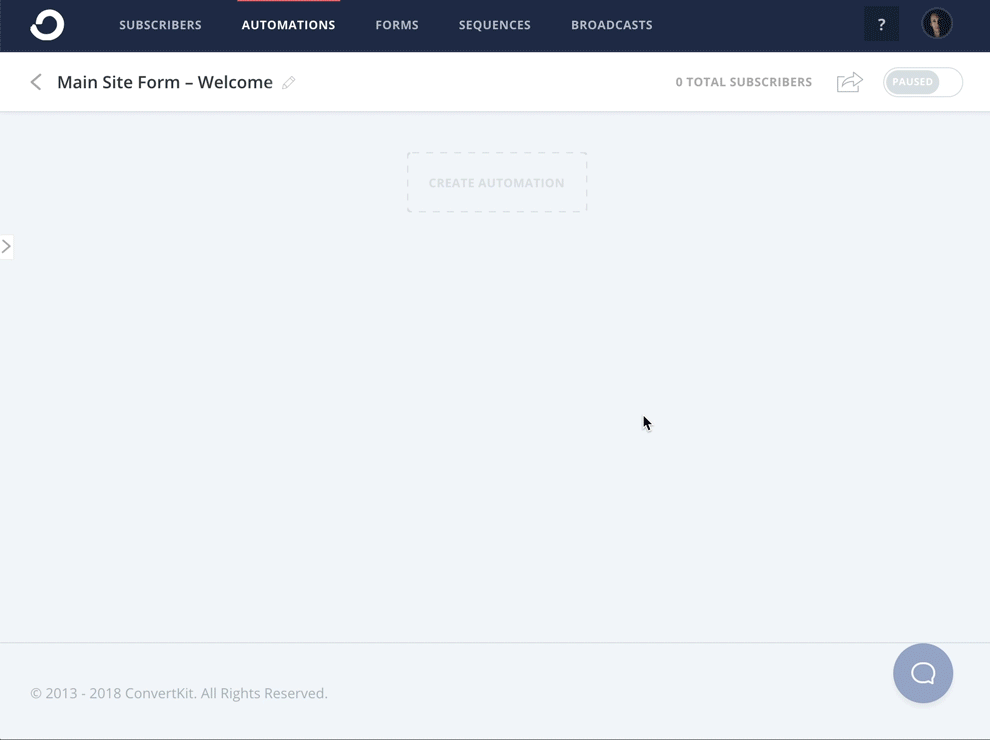
Task: Navigate to Sequences
Action: pos(495,25)
